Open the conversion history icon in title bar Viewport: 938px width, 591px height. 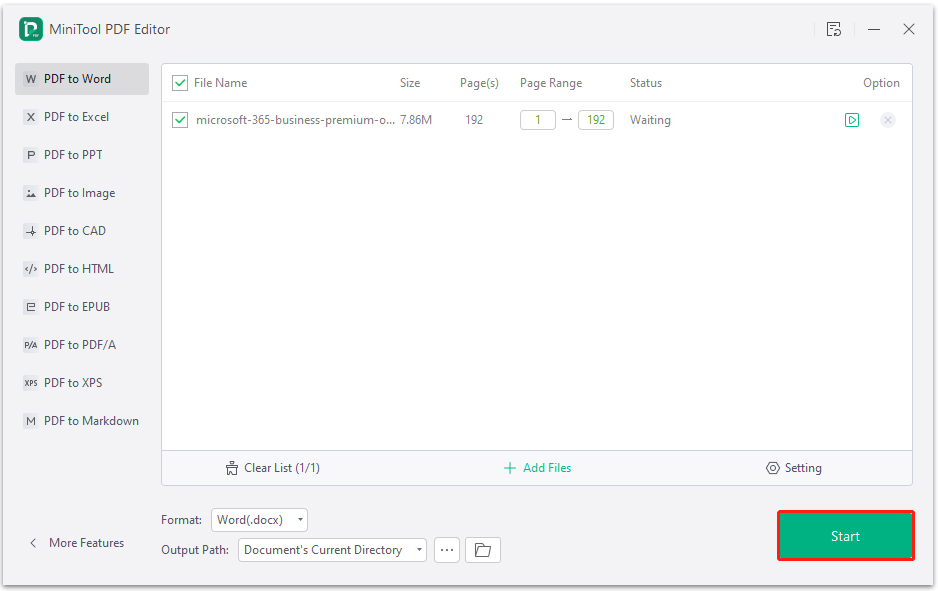833,29
